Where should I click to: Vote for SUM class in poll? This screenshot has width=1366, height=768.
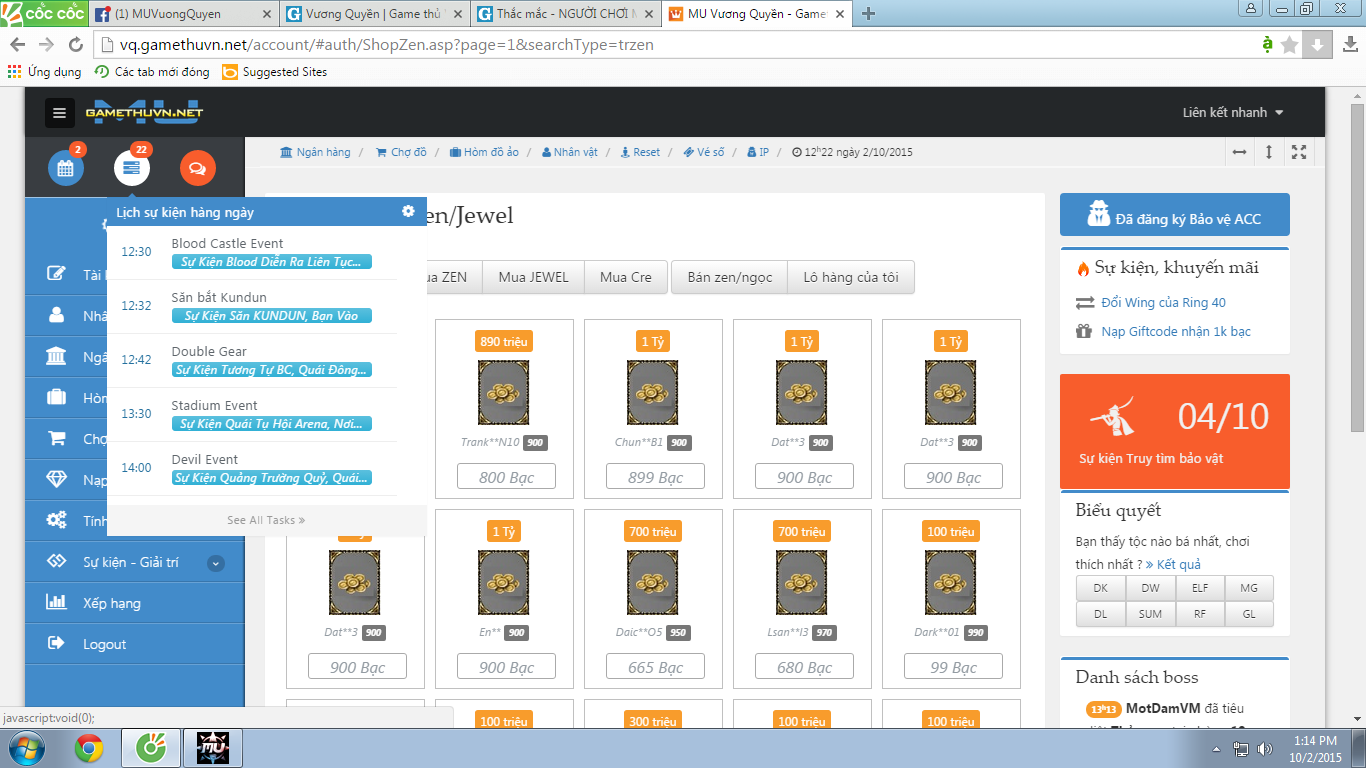coord(1150,613)
